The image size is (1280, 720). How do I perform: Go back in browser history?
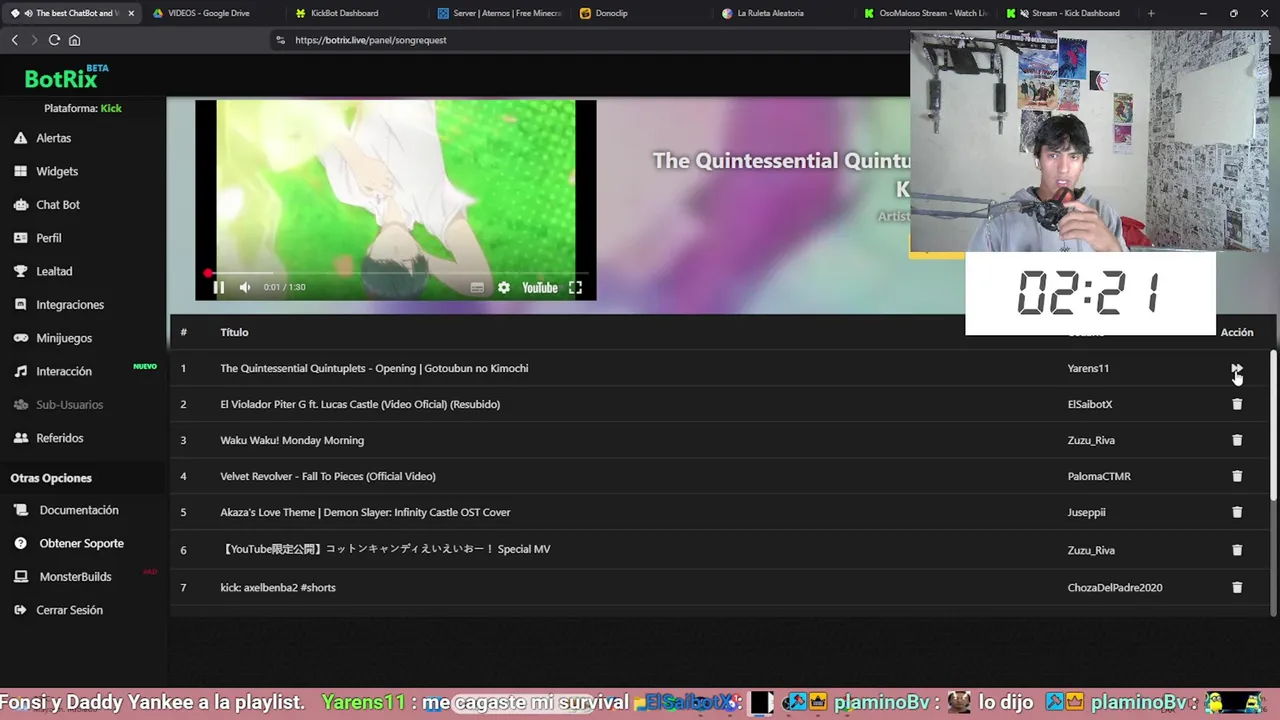coord(15,40)
